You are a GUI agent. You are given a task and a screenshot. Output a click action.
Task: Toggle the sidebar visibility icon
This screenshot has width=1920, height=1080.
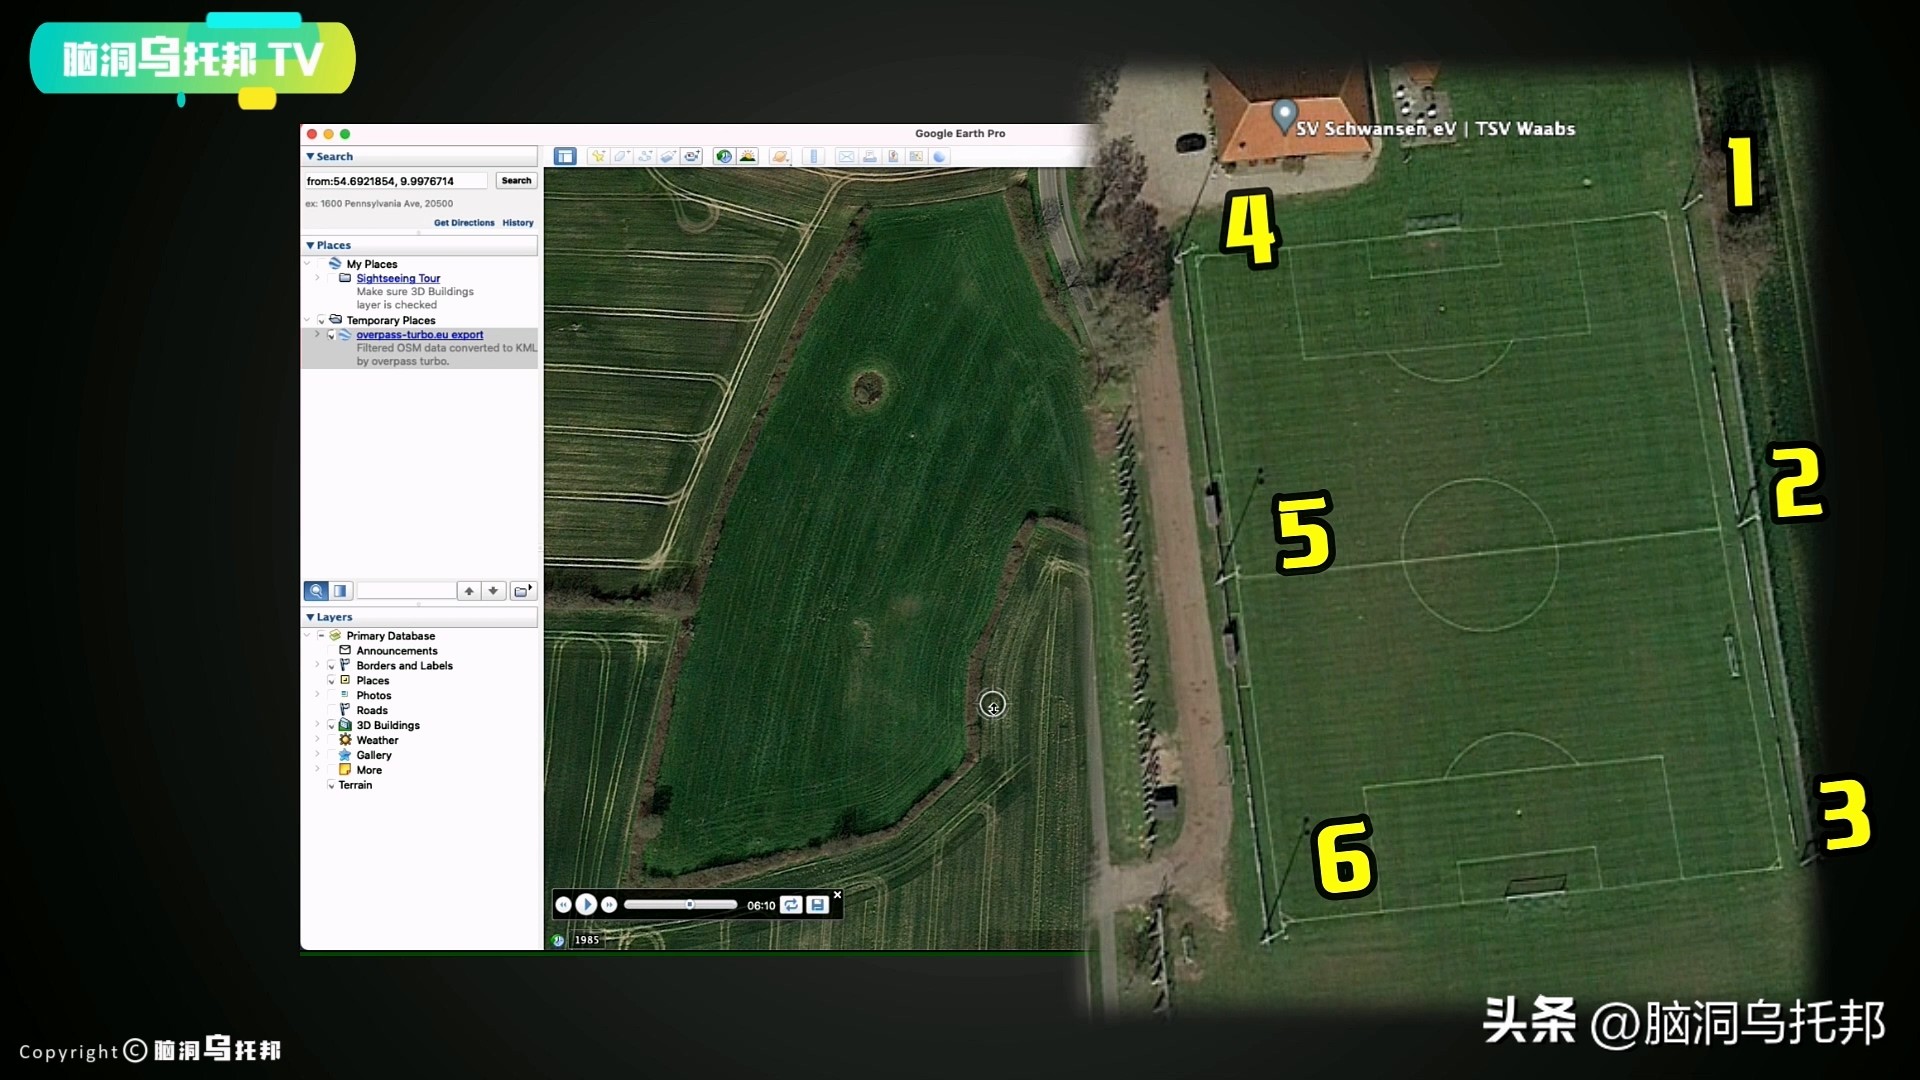click(565, 156)
